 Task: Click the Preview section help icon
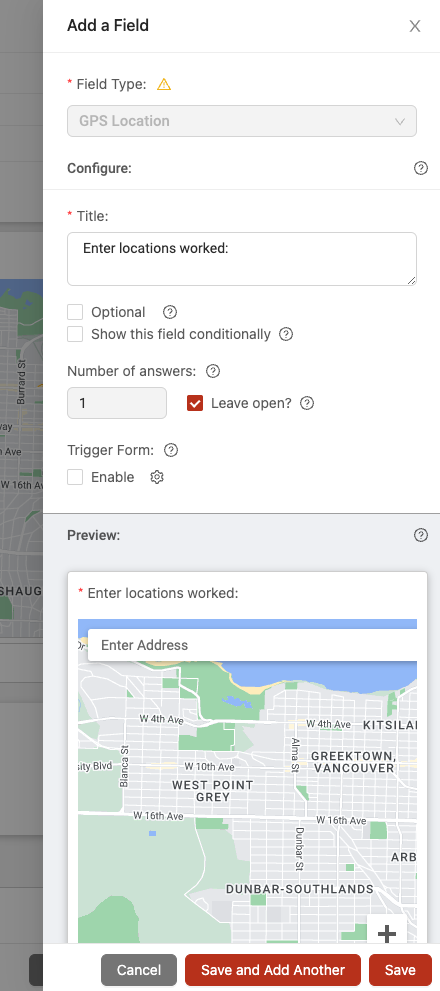pyautogui.click(x=420, y=535)
